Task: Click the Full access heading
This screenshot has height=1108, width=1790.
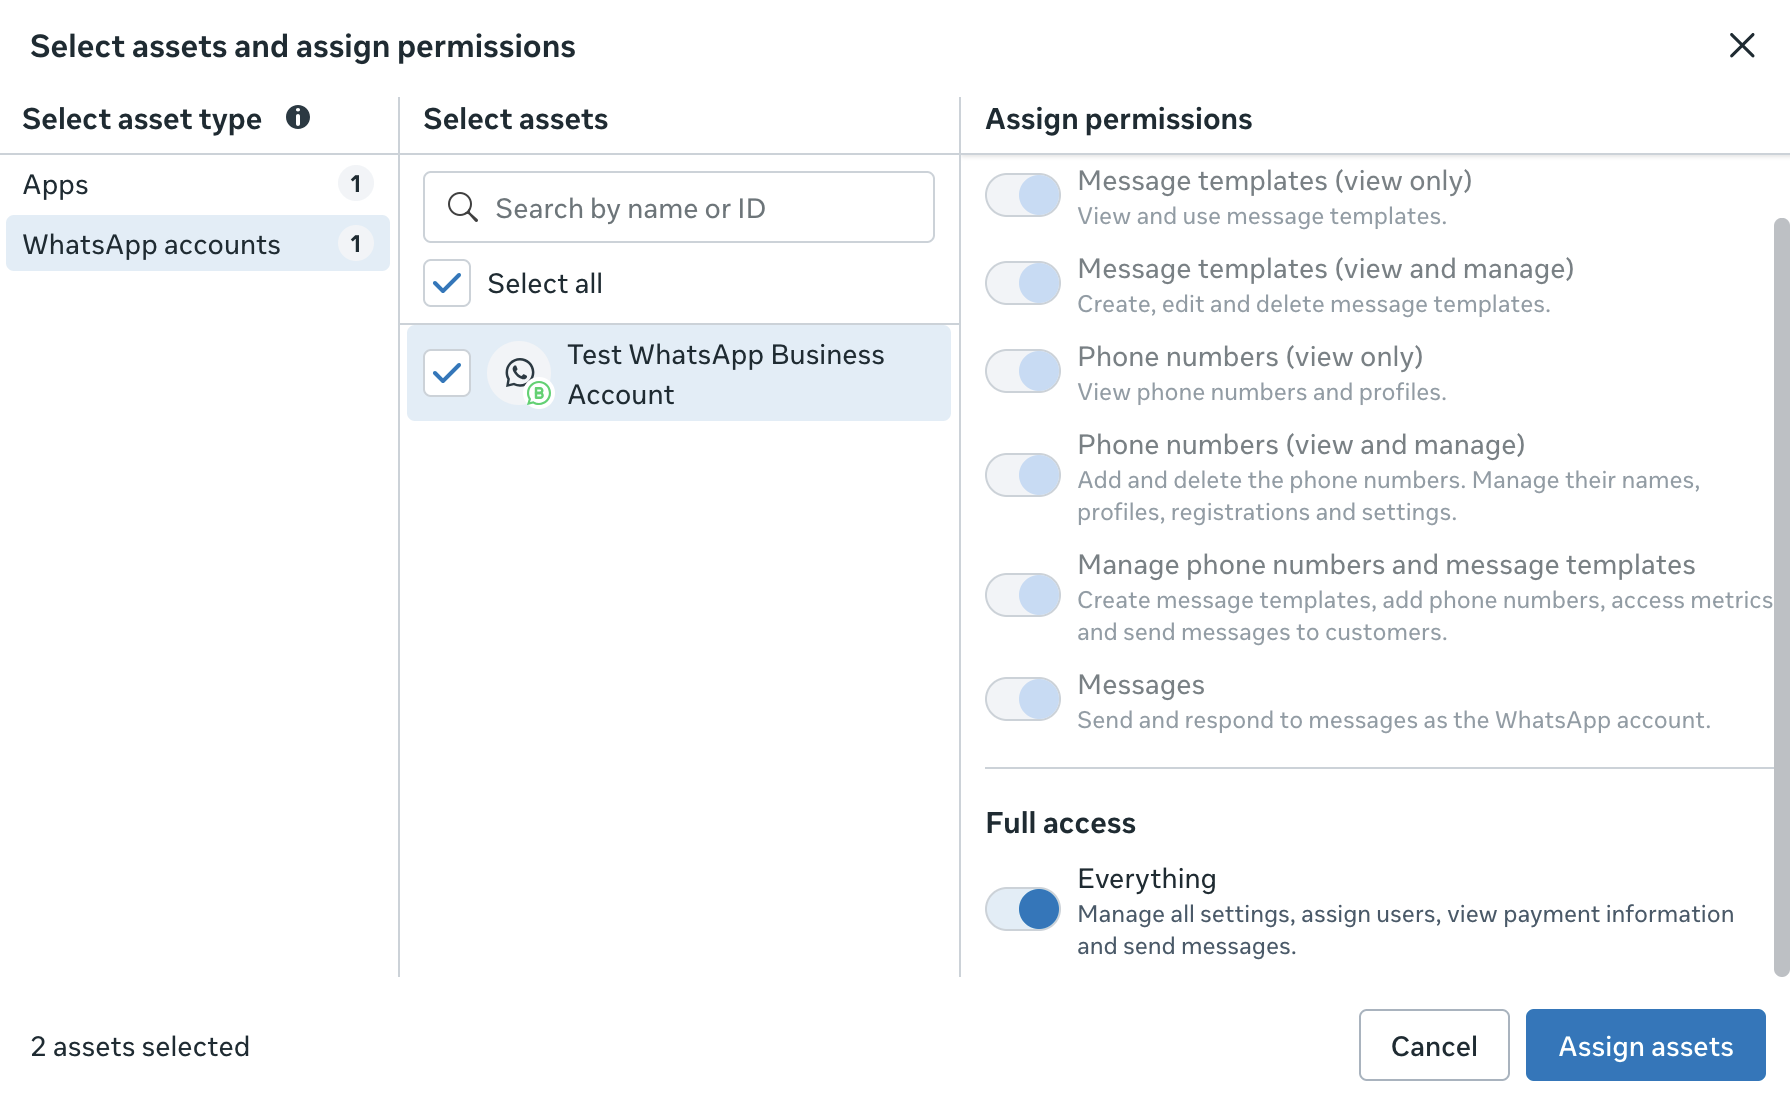Action: click(1061, 823)
